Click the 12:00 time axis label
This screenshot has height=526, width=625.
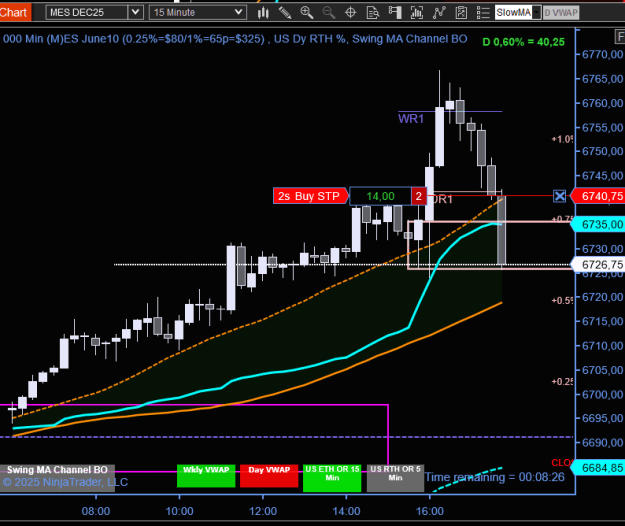click(263, 511)
